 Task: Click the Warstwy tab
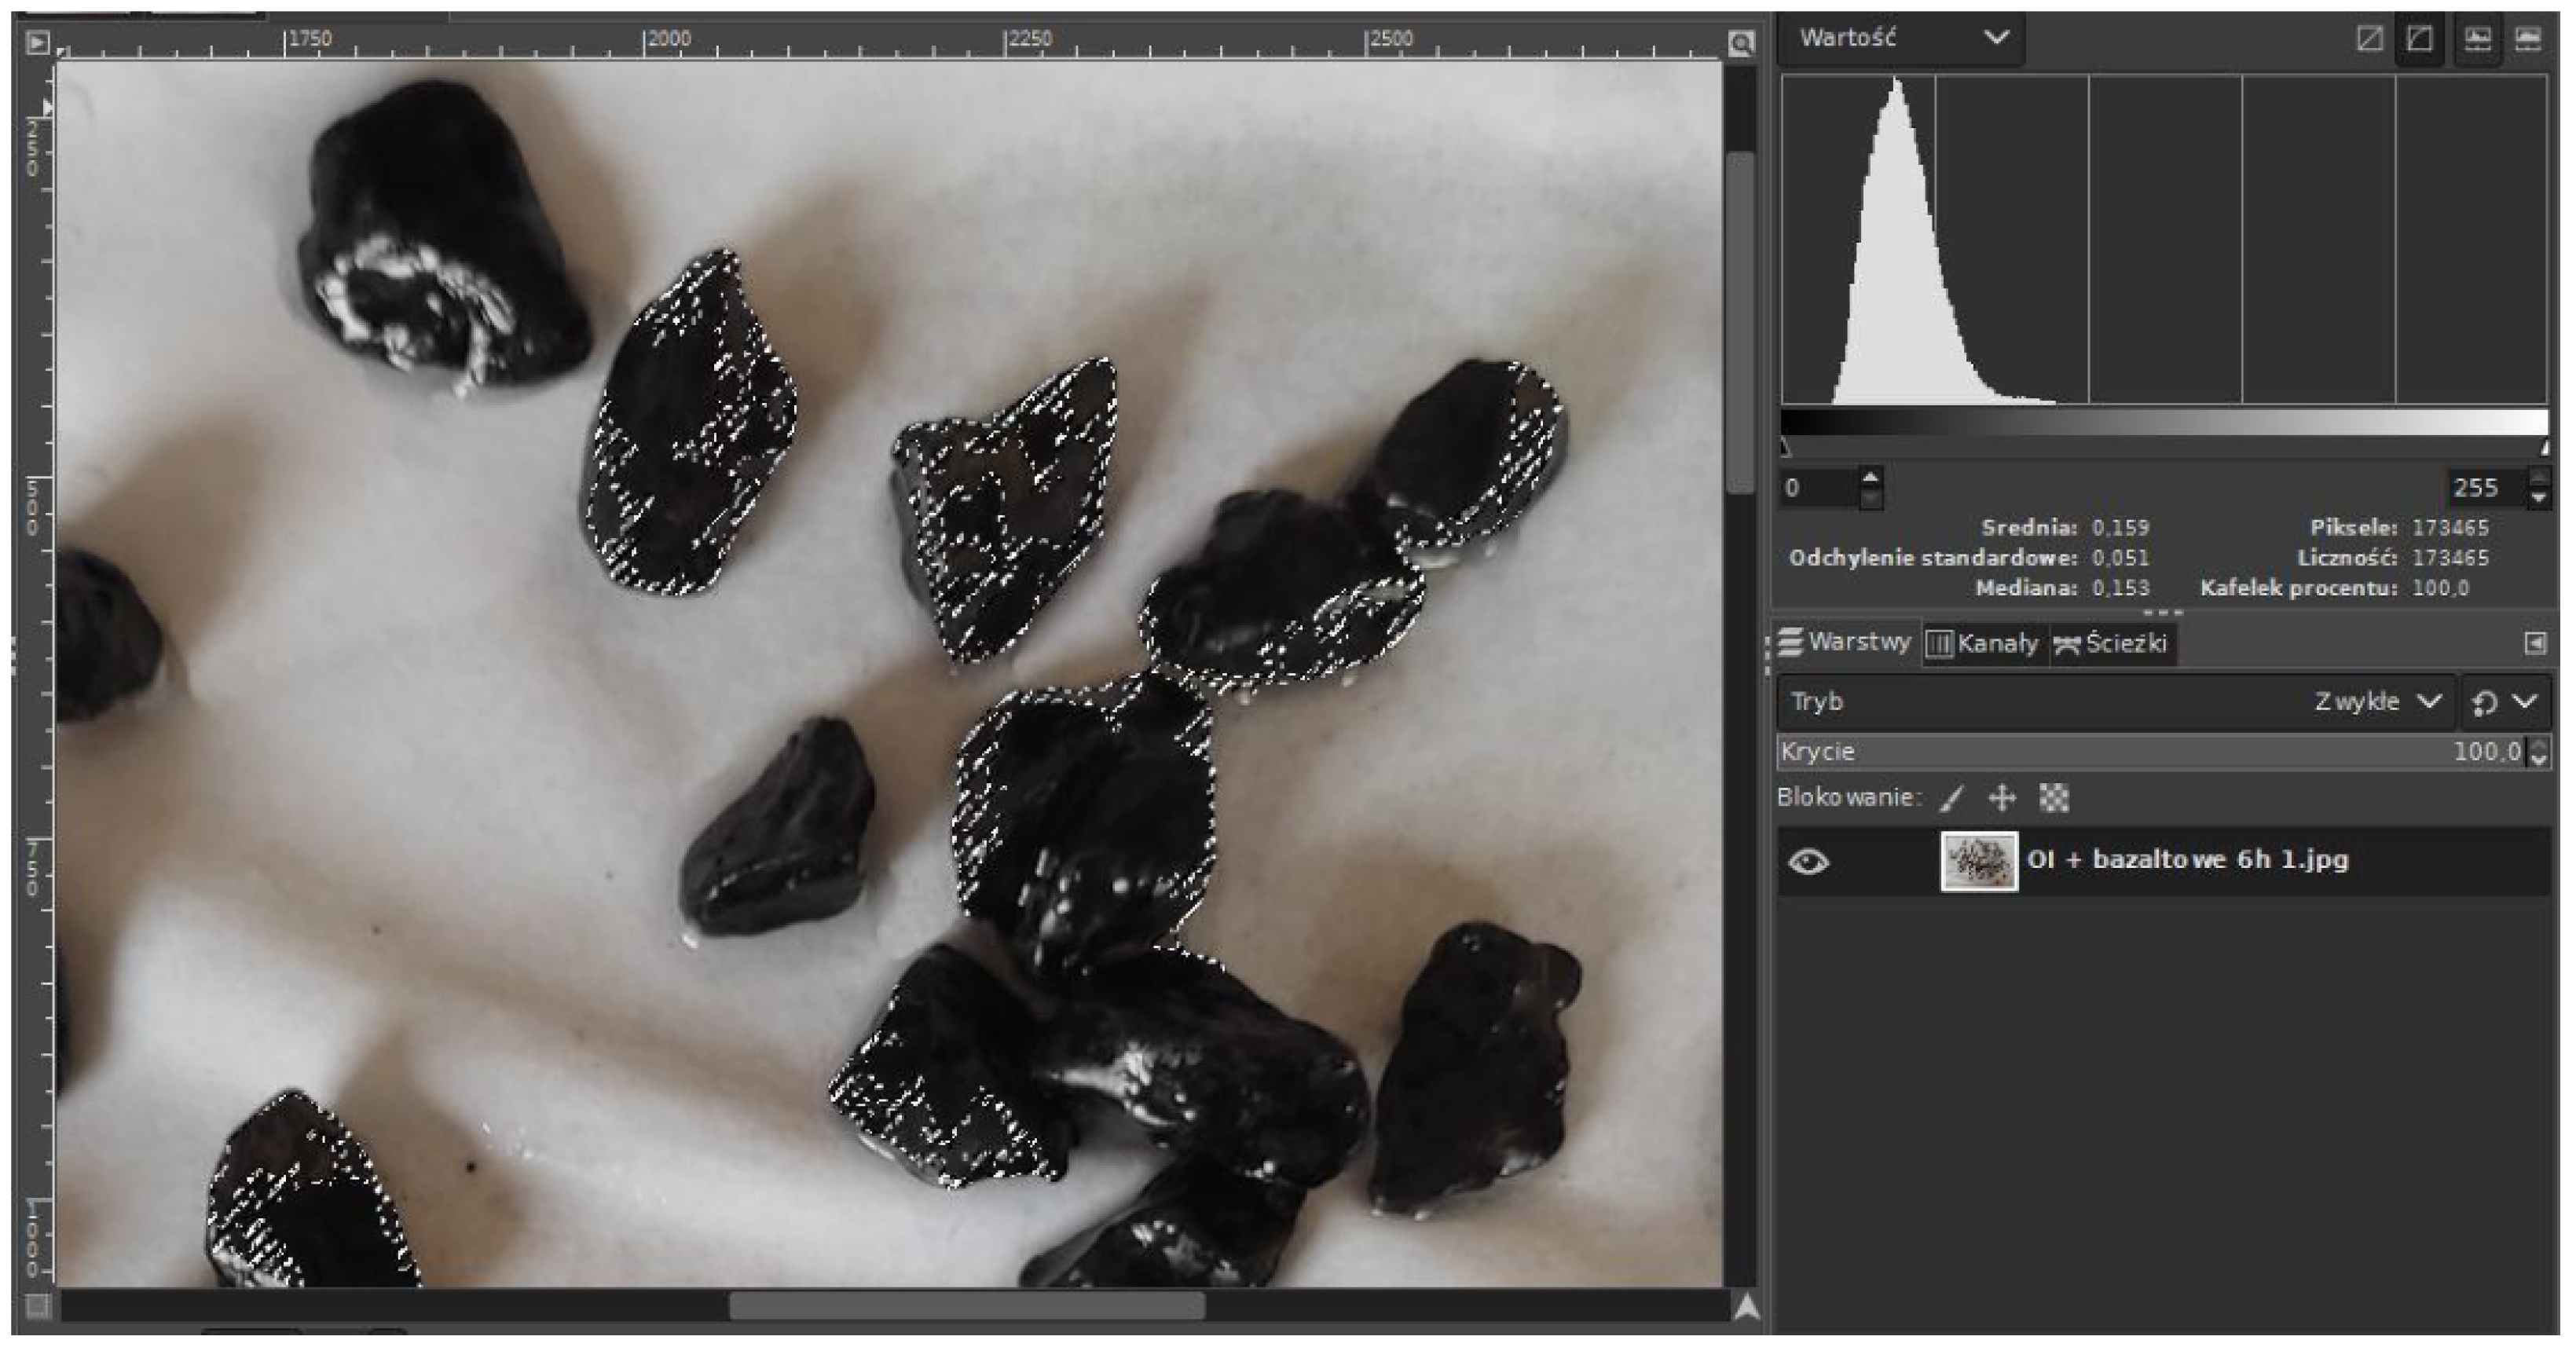[x=1846, y=642]
